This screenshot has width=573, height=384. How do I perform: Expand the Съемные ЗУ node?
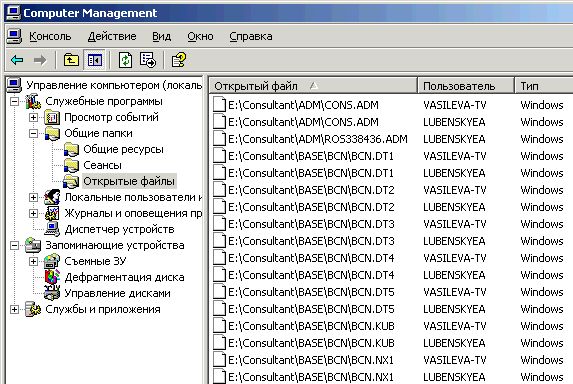coord(33,261)
